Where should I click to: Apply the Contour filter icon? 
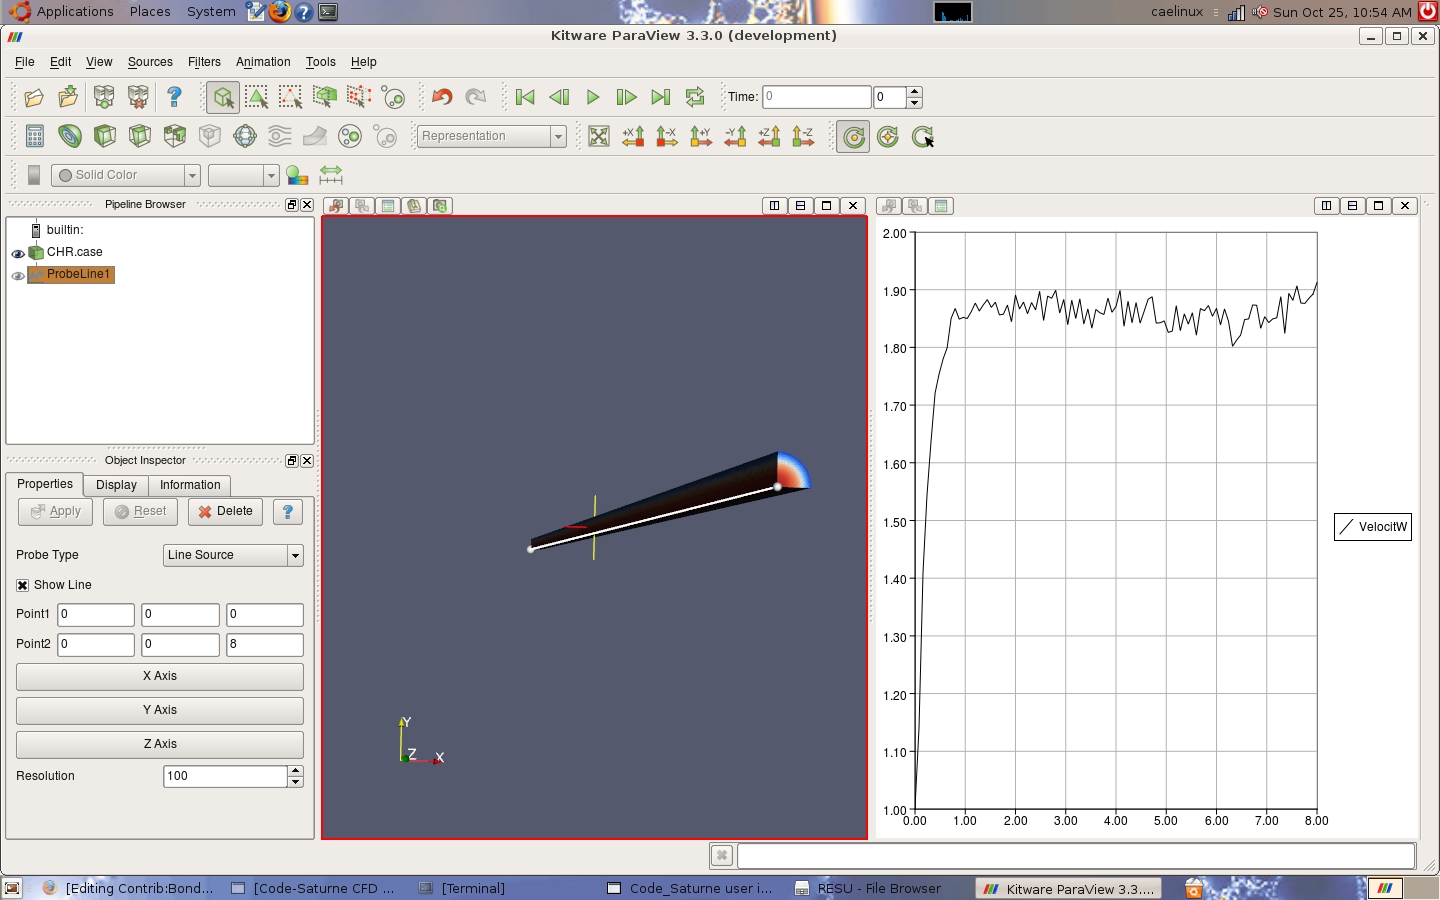pos(70,136)
